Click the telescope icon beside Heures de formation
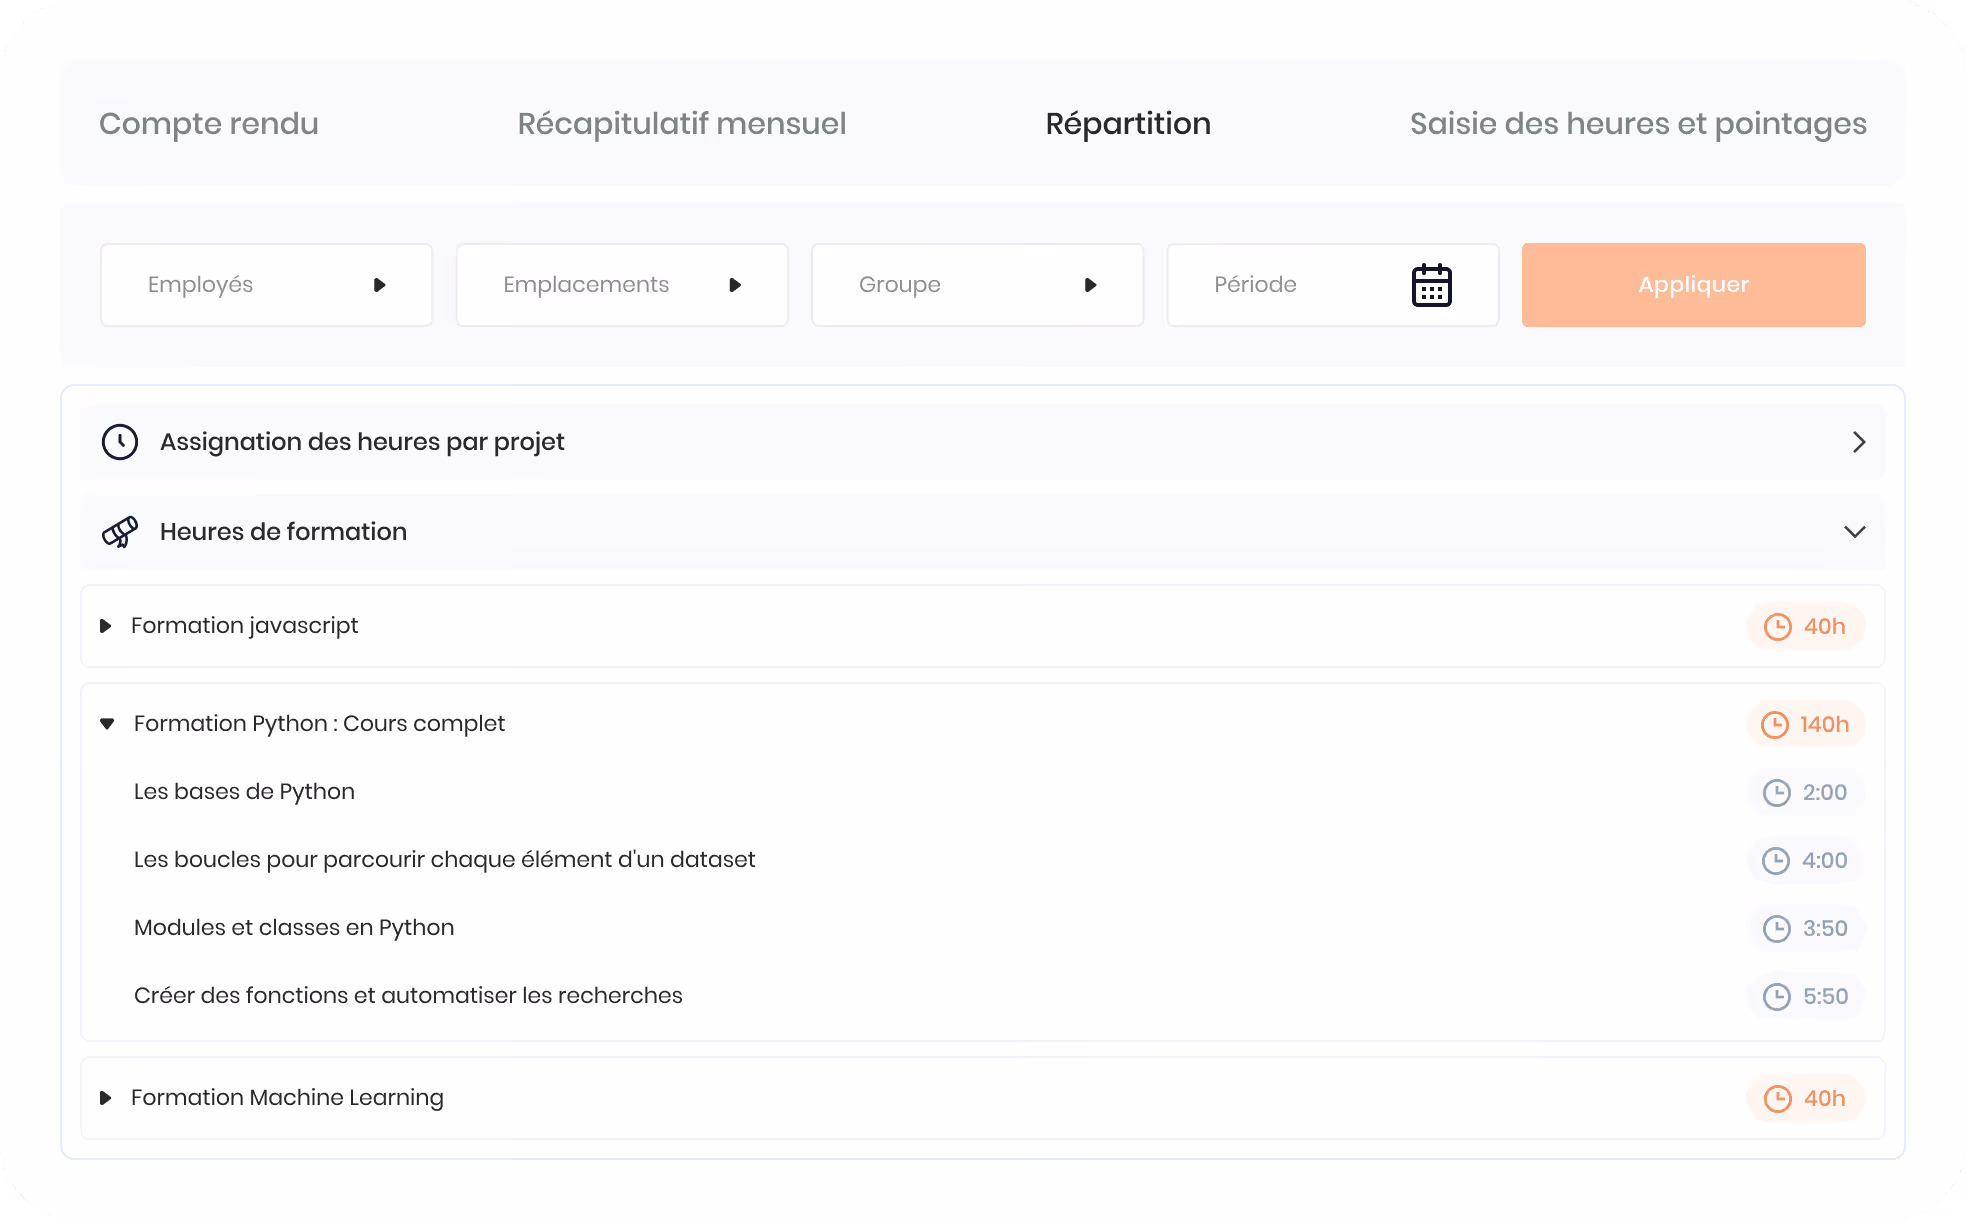Screen dimensions: 1966x1220 pyautogui.click(x=120, y=532)
